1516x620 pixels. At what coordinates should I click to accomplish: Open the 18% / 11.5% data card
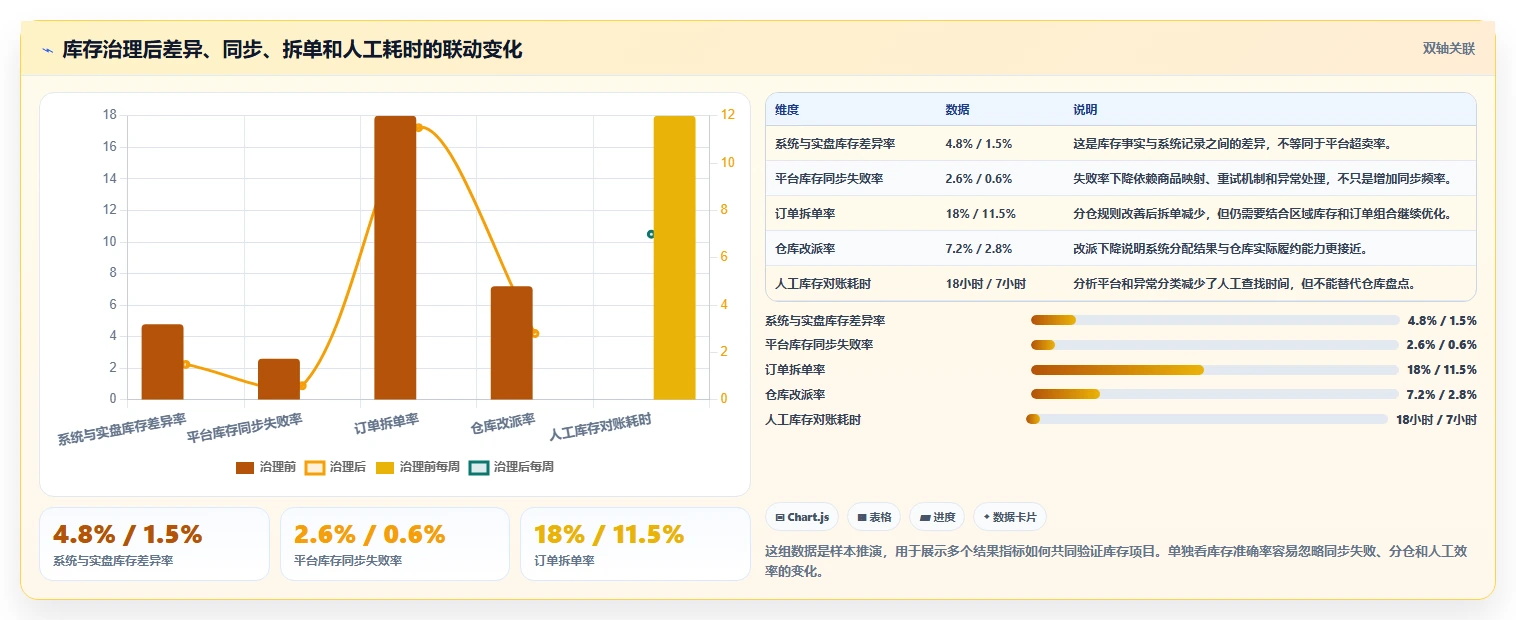pos(635,544)
